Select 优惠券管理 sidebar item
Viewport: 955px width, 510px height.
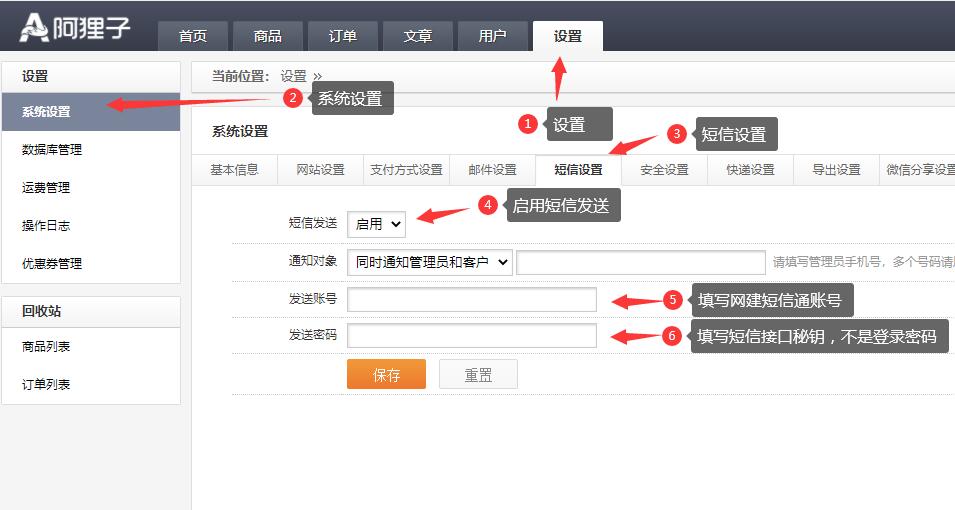pyautogui.click(x=52, y=264)
